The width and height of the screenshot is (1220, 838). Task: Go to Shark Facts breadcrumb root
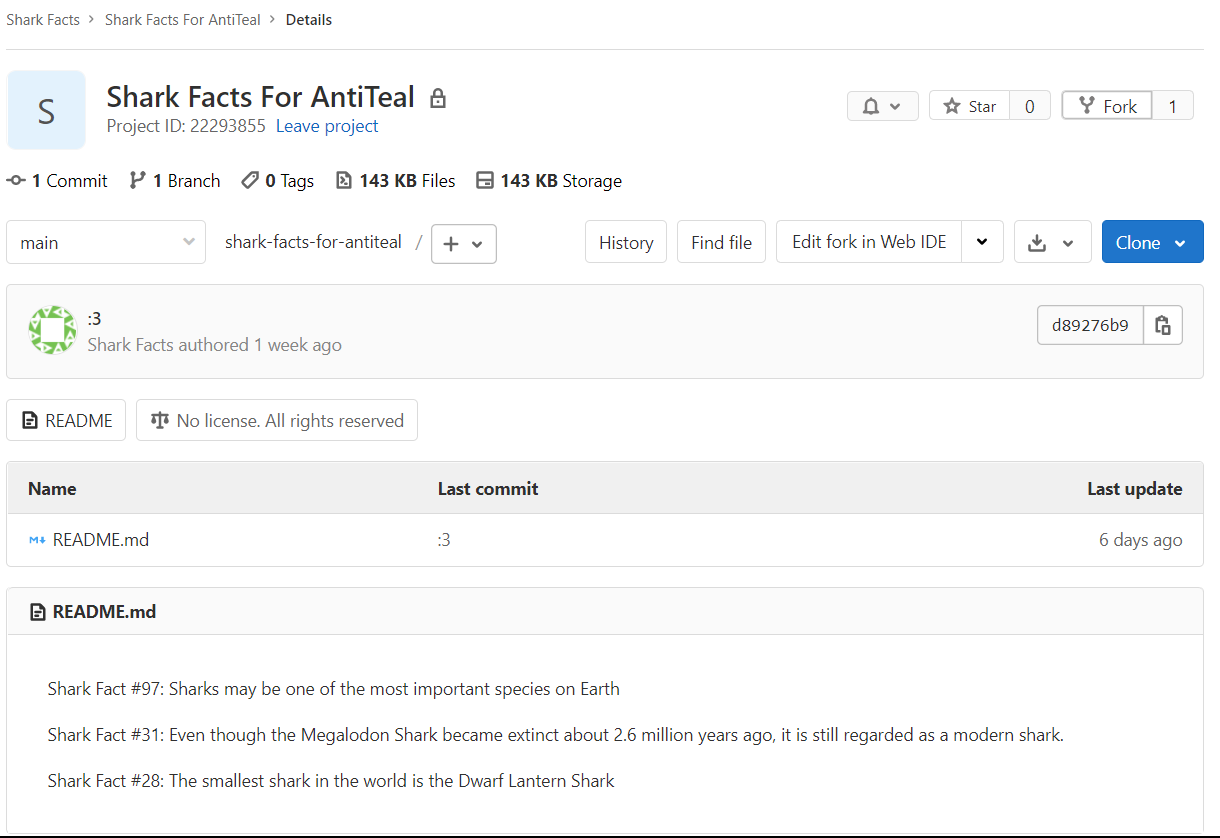(x=43, y=20)
